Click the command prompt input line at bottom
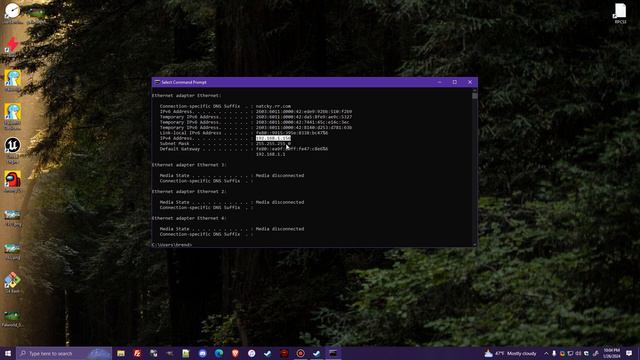This screenshot has height=360, width=640. (x=172, y=245)
